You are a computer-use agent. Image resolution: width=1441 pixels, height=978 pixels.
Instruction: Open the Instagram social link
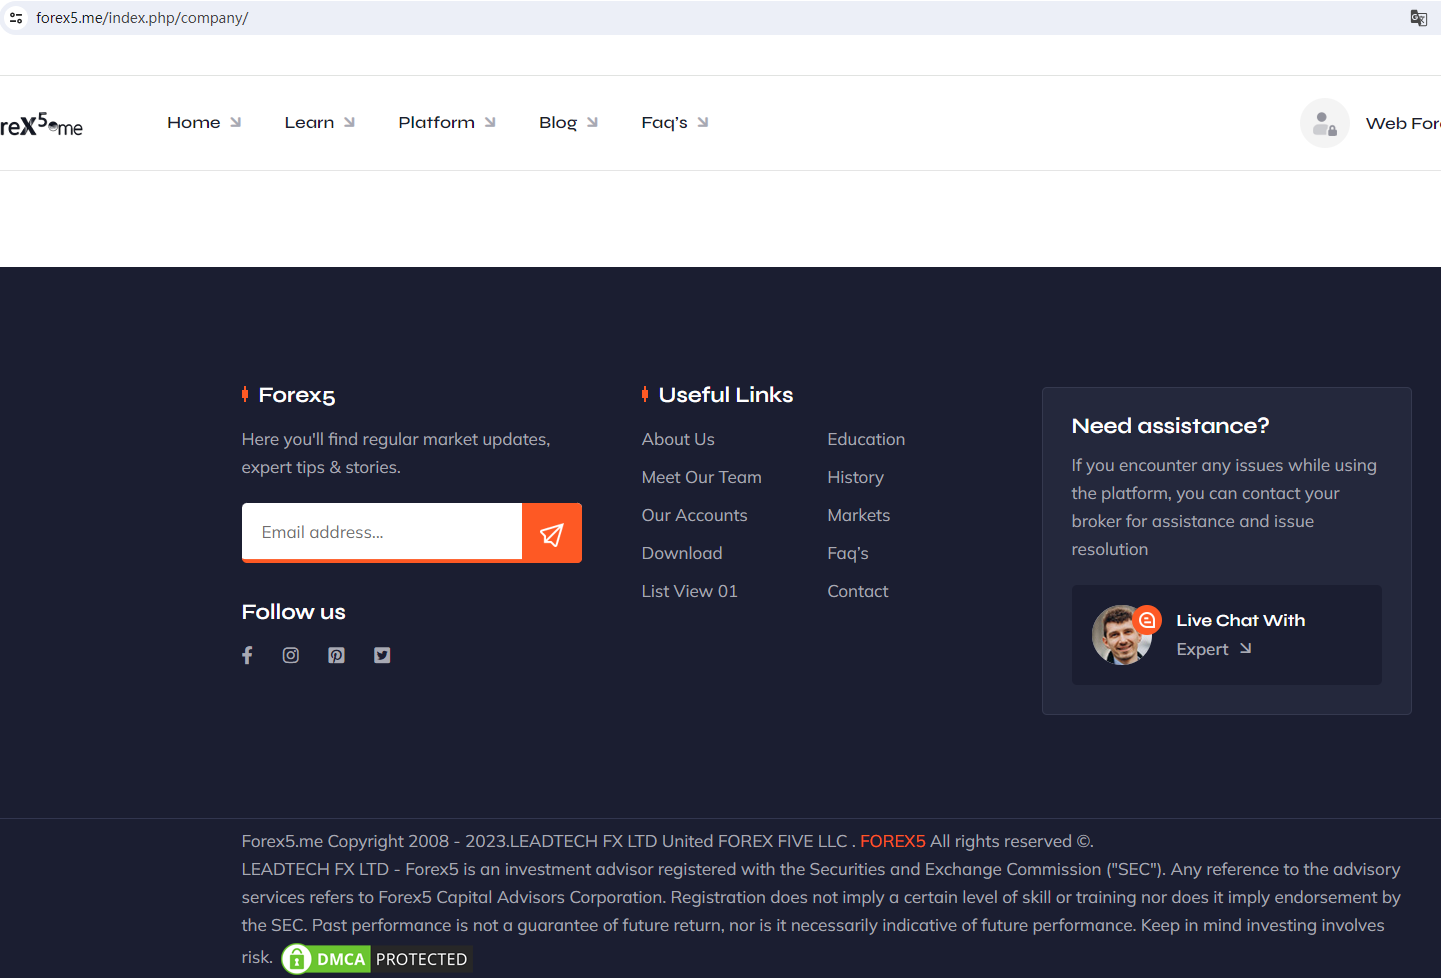coord(291,655)
